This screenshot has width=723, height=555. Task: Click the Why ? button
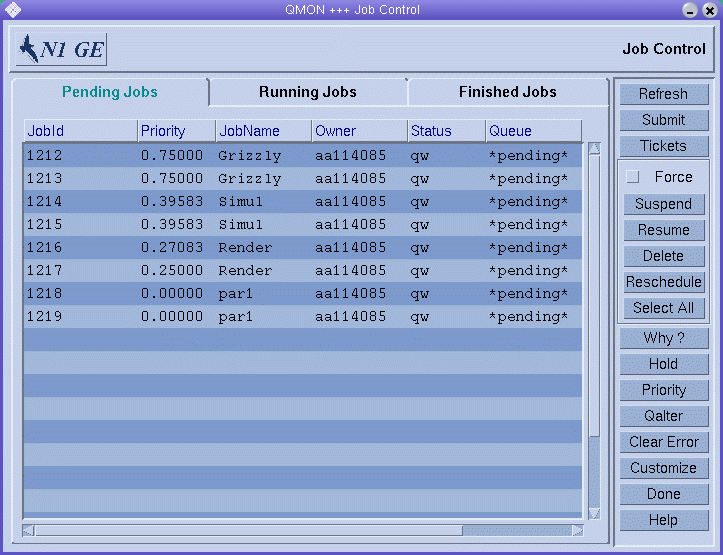[x=664, y=338]
